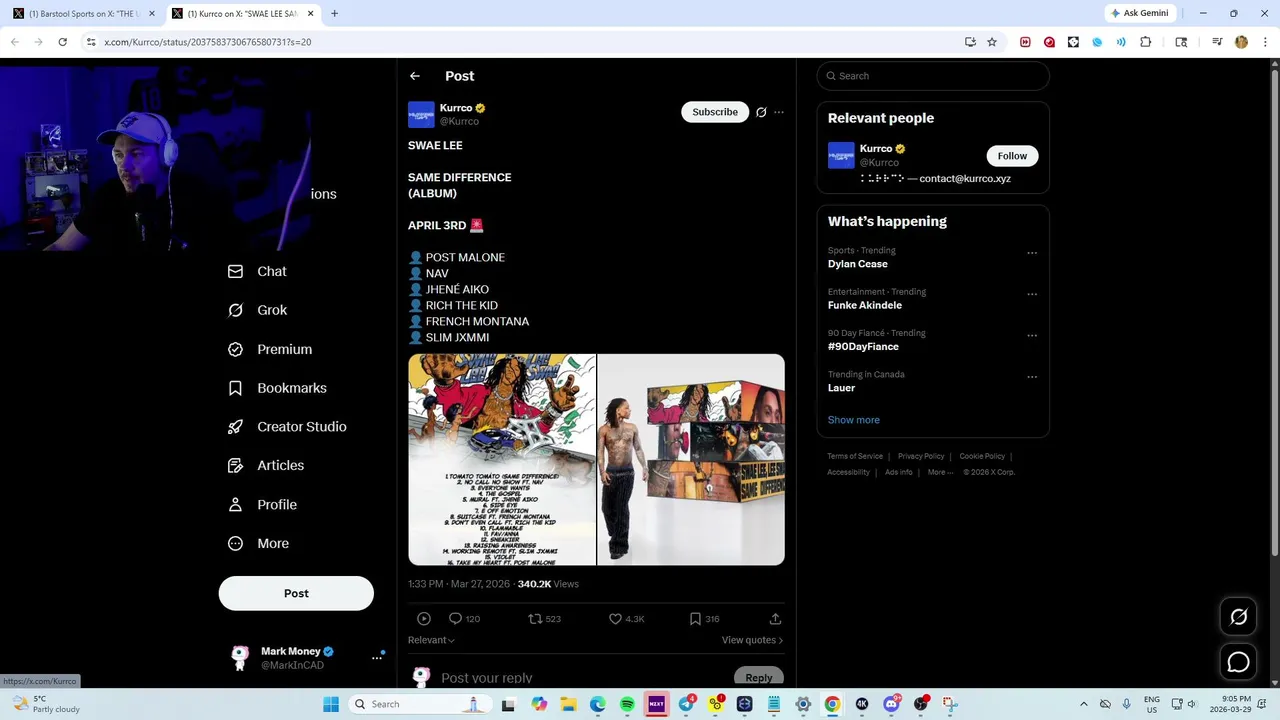Screen dimensions: 1280x720
Task: Open Grok in the X sidebar
Action: [x=258, y=310]
